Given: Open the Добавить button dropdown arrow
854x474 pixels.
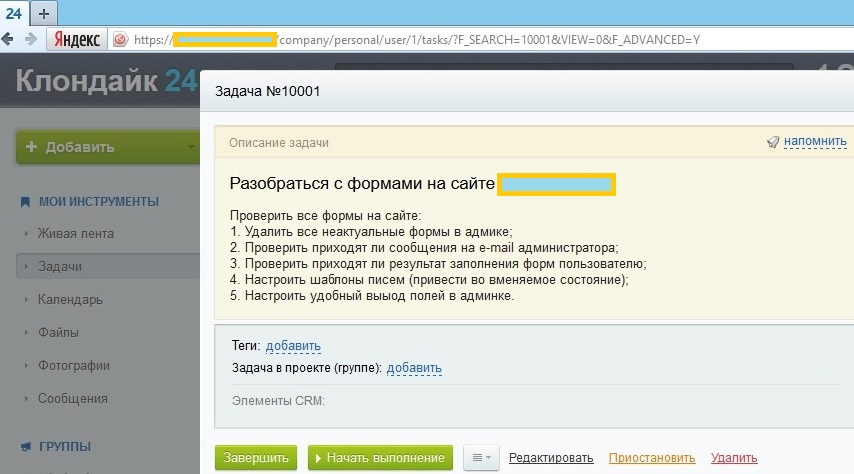Looking at the screenshot, I should (x=191, y=147).
